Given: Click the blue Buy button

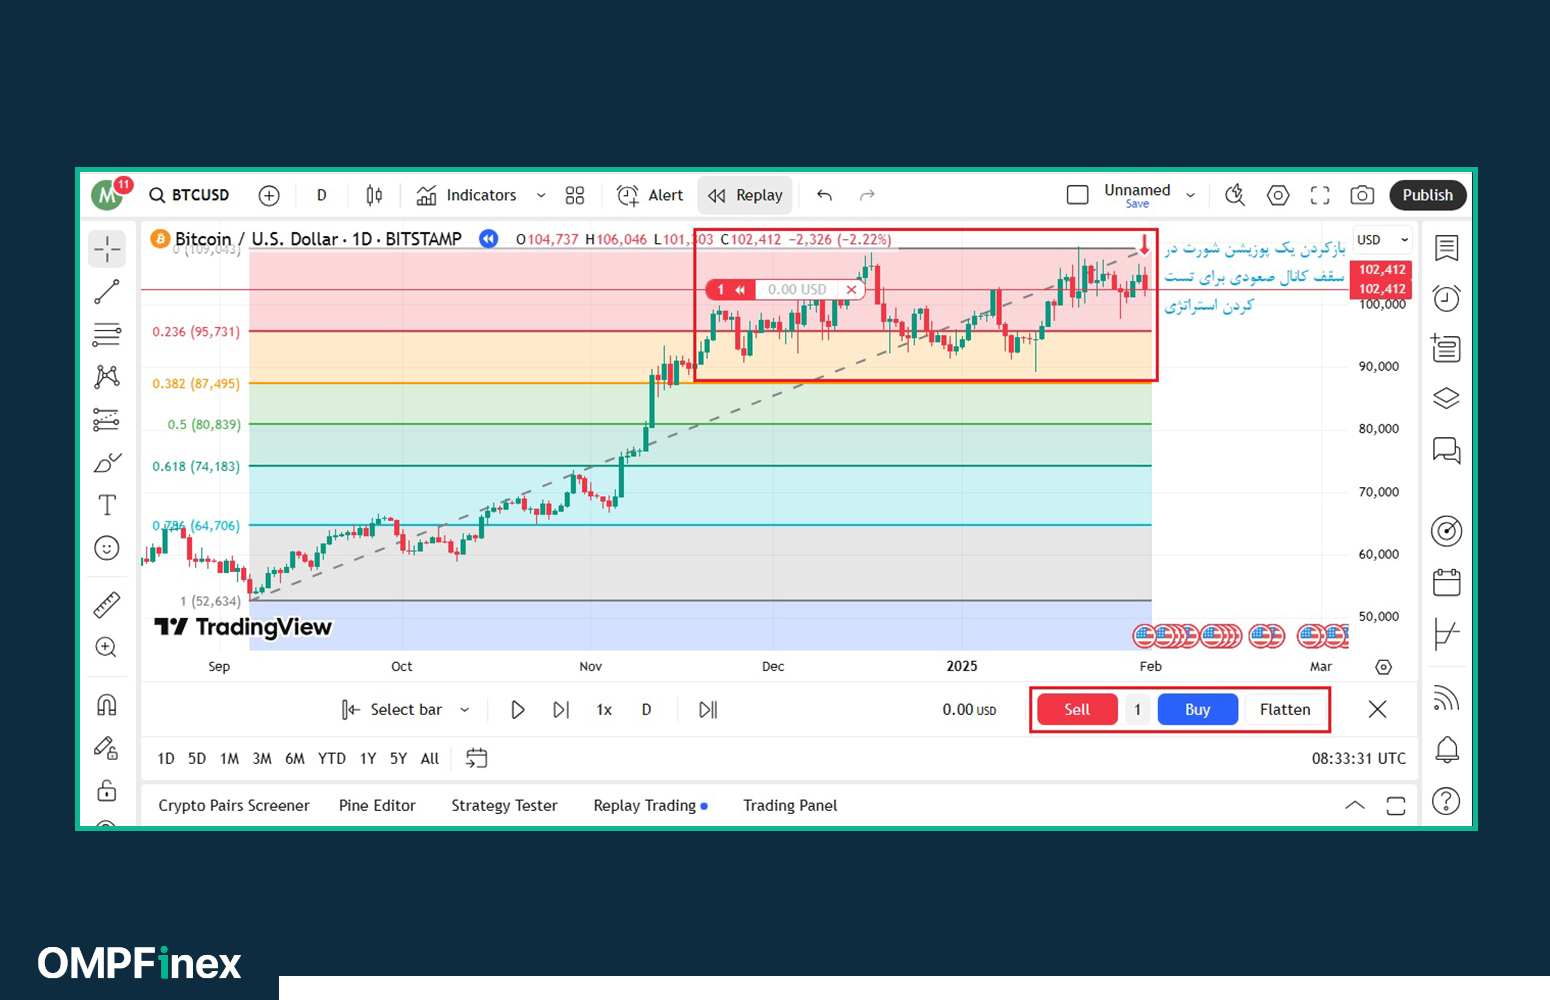Looking at the screenshot, I should tap(1198, 709).
